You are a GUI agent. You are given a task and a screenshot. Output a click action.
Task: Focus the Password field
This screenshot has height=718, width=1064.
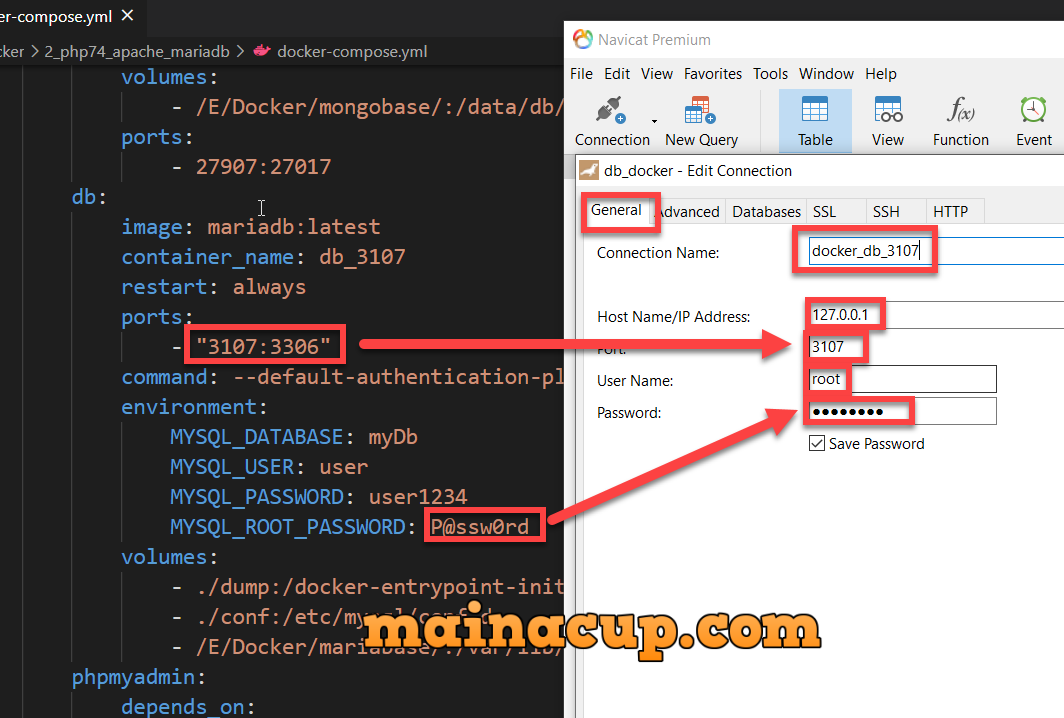pyautogui.click(x=902, y=411)
